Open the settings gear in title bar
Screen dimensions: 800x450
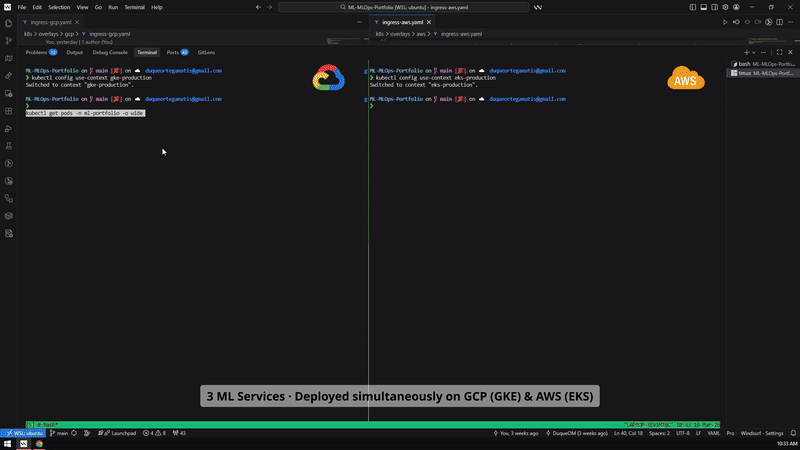pos(725,7)
